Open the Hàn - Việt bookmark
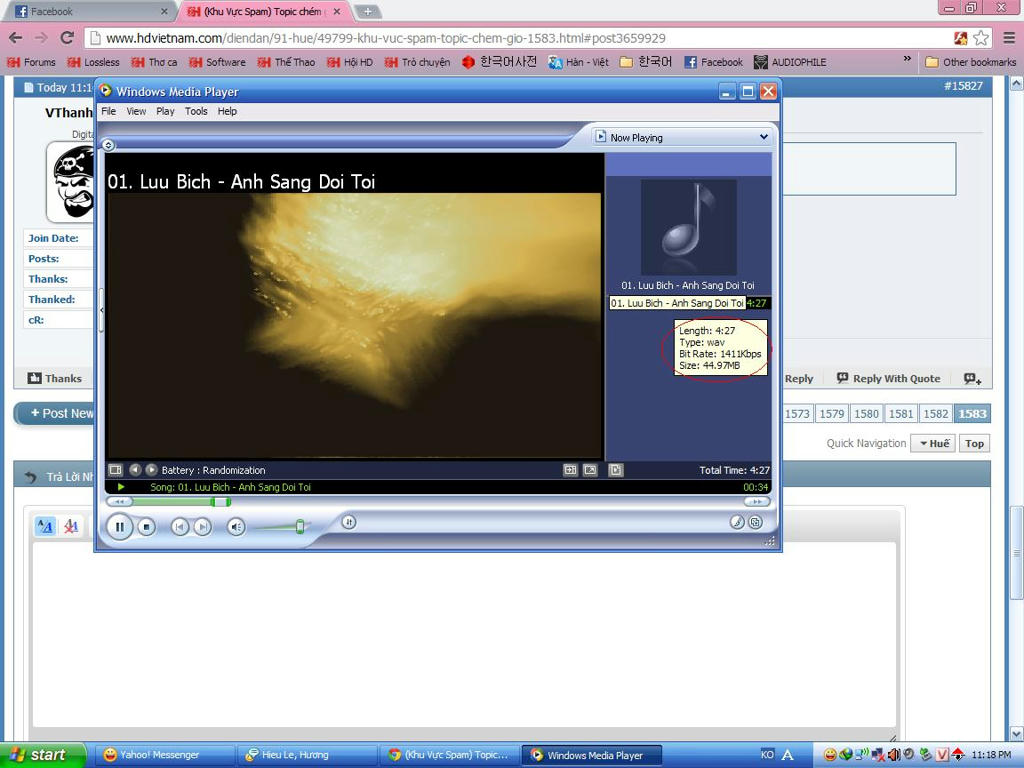This screenshot has width=1024, height=768. coord(579,62)
